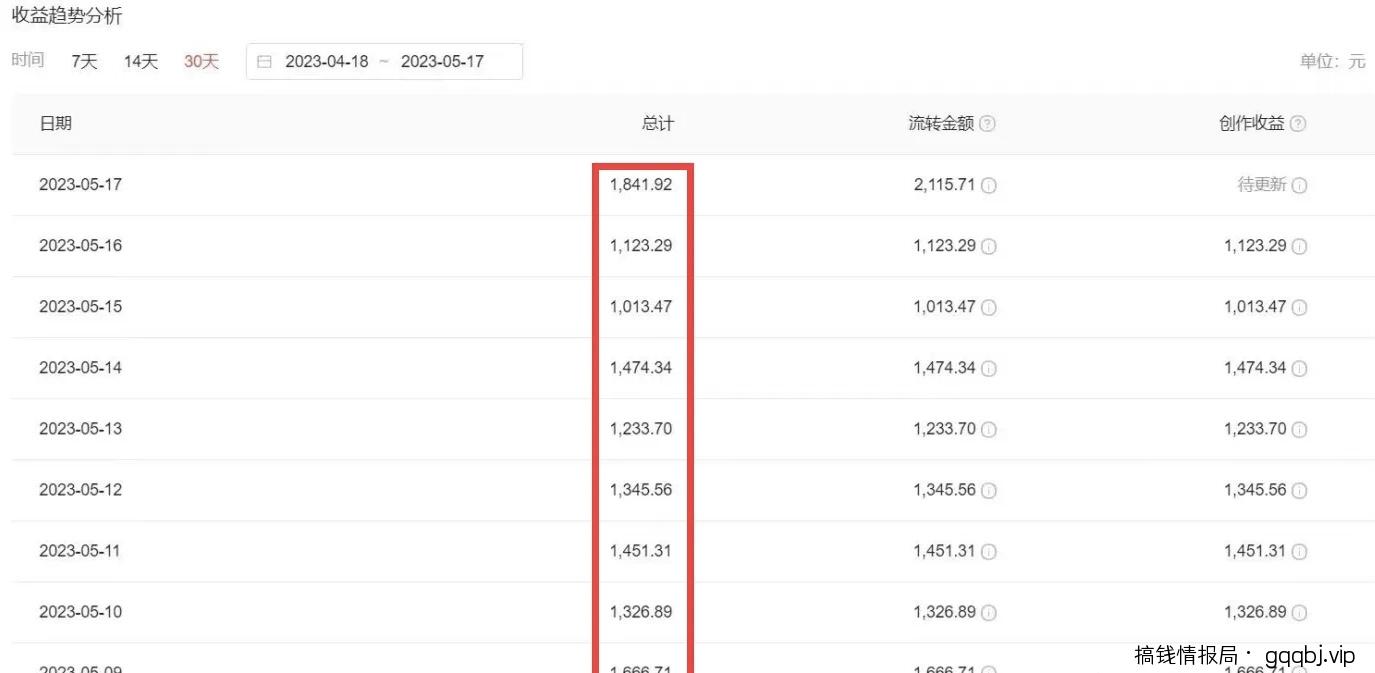
Task: Click info icon beside 待更新 status
Action: 1299,185
